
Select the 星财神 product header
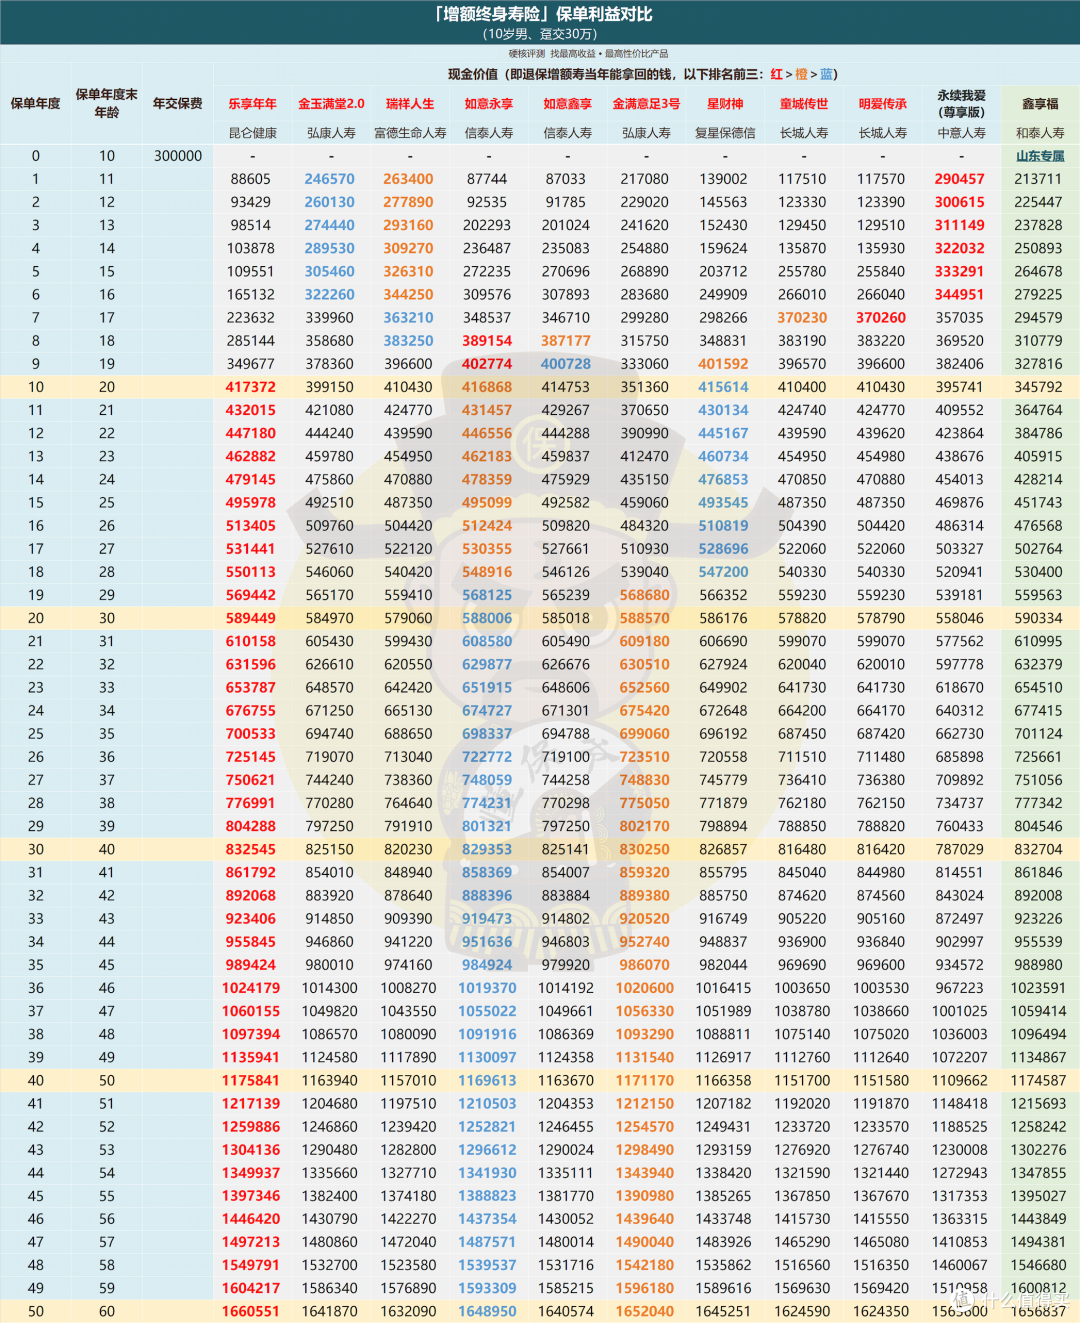725,104
